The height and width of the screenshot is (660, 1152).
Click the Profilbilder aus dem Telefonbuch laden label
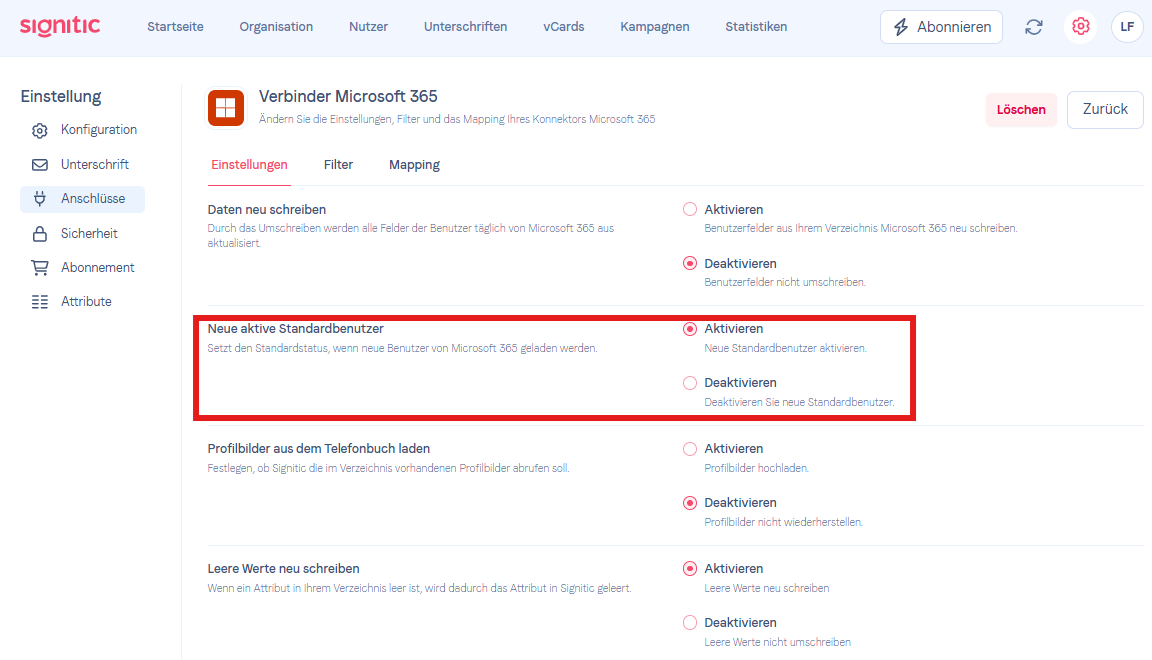click(x=319, y=448)
